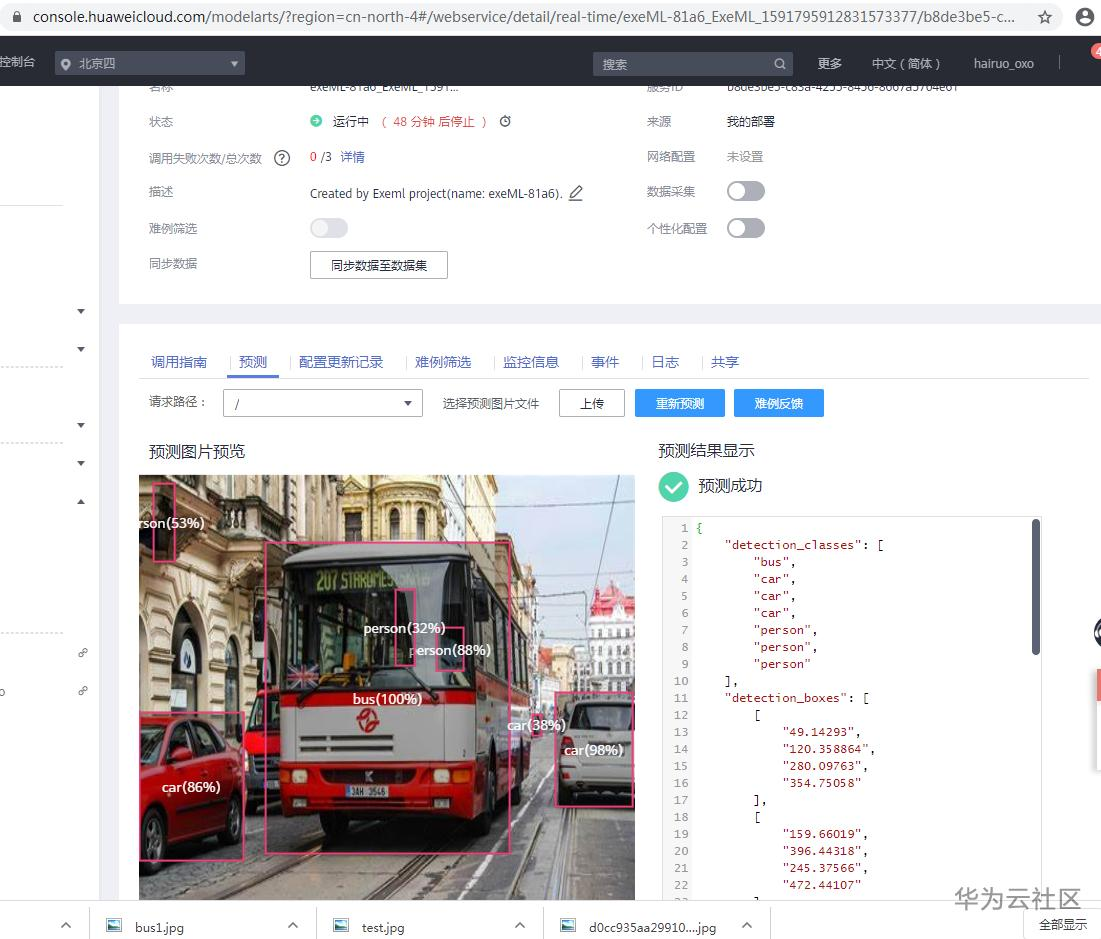
Task: Click the 48 分钟 后停止 text
Action: [x=434, y=122]
